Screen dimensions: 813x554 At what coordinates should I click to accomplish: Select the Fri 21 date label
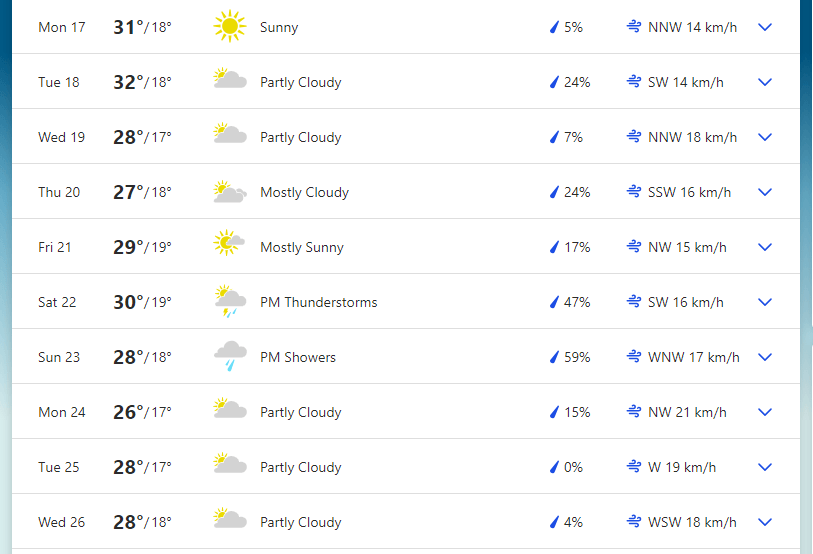pyautogui.click(x=54, y=247)
